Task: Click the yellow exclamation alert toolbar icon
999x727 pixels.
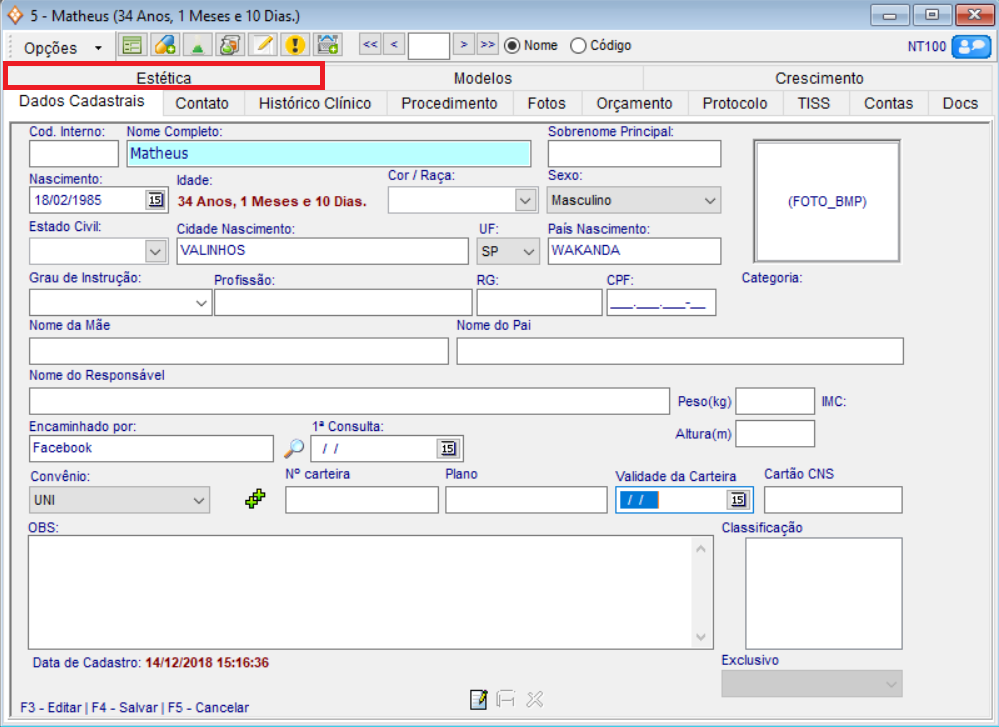Action: pos(294,45)
